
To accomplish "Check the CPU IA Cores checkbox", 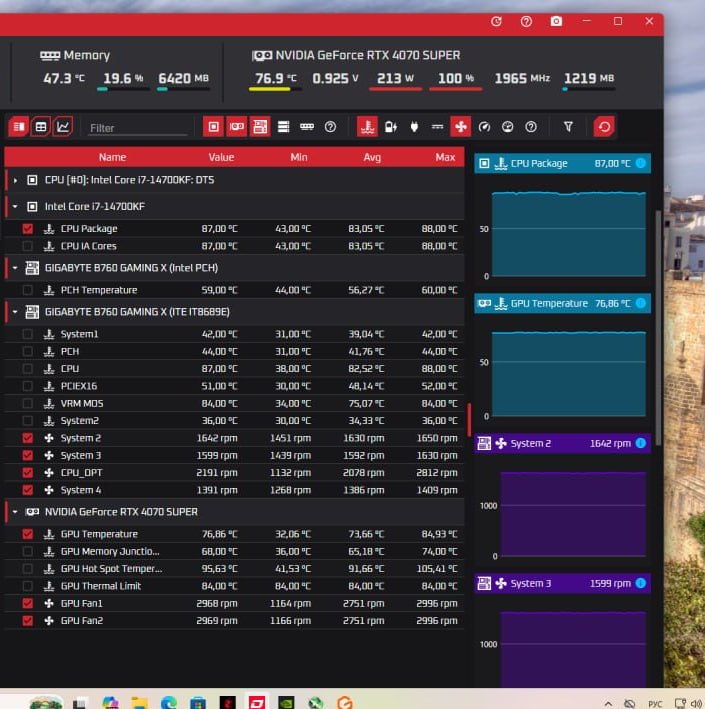I will 28,246.
